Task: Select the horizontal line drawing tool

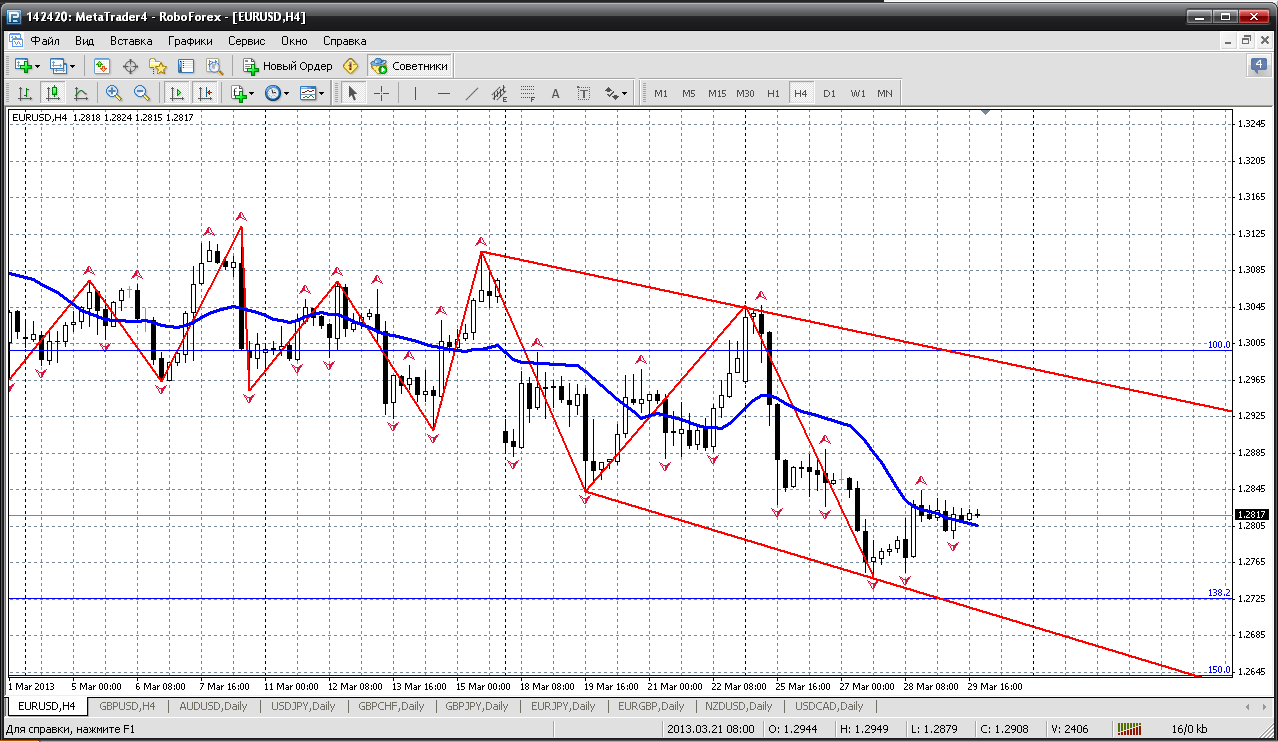Action: coord(443,93)
